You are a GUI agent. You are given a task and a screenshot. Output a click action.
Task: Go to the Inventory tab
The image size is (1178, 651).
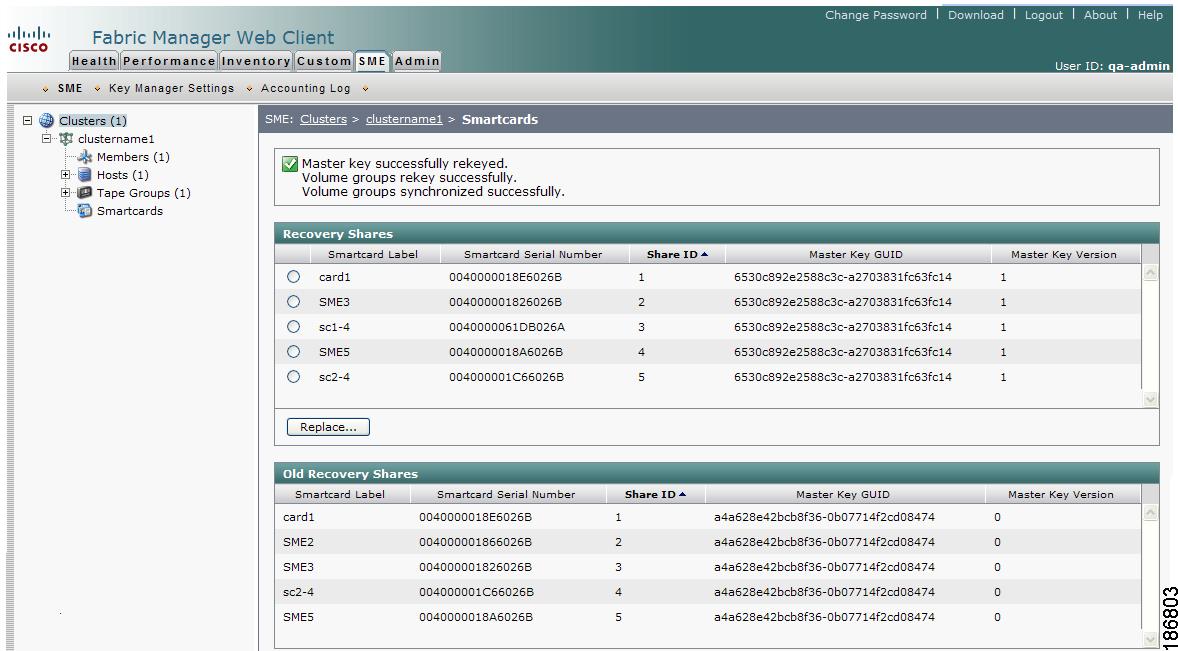click(x=256, y=62)
